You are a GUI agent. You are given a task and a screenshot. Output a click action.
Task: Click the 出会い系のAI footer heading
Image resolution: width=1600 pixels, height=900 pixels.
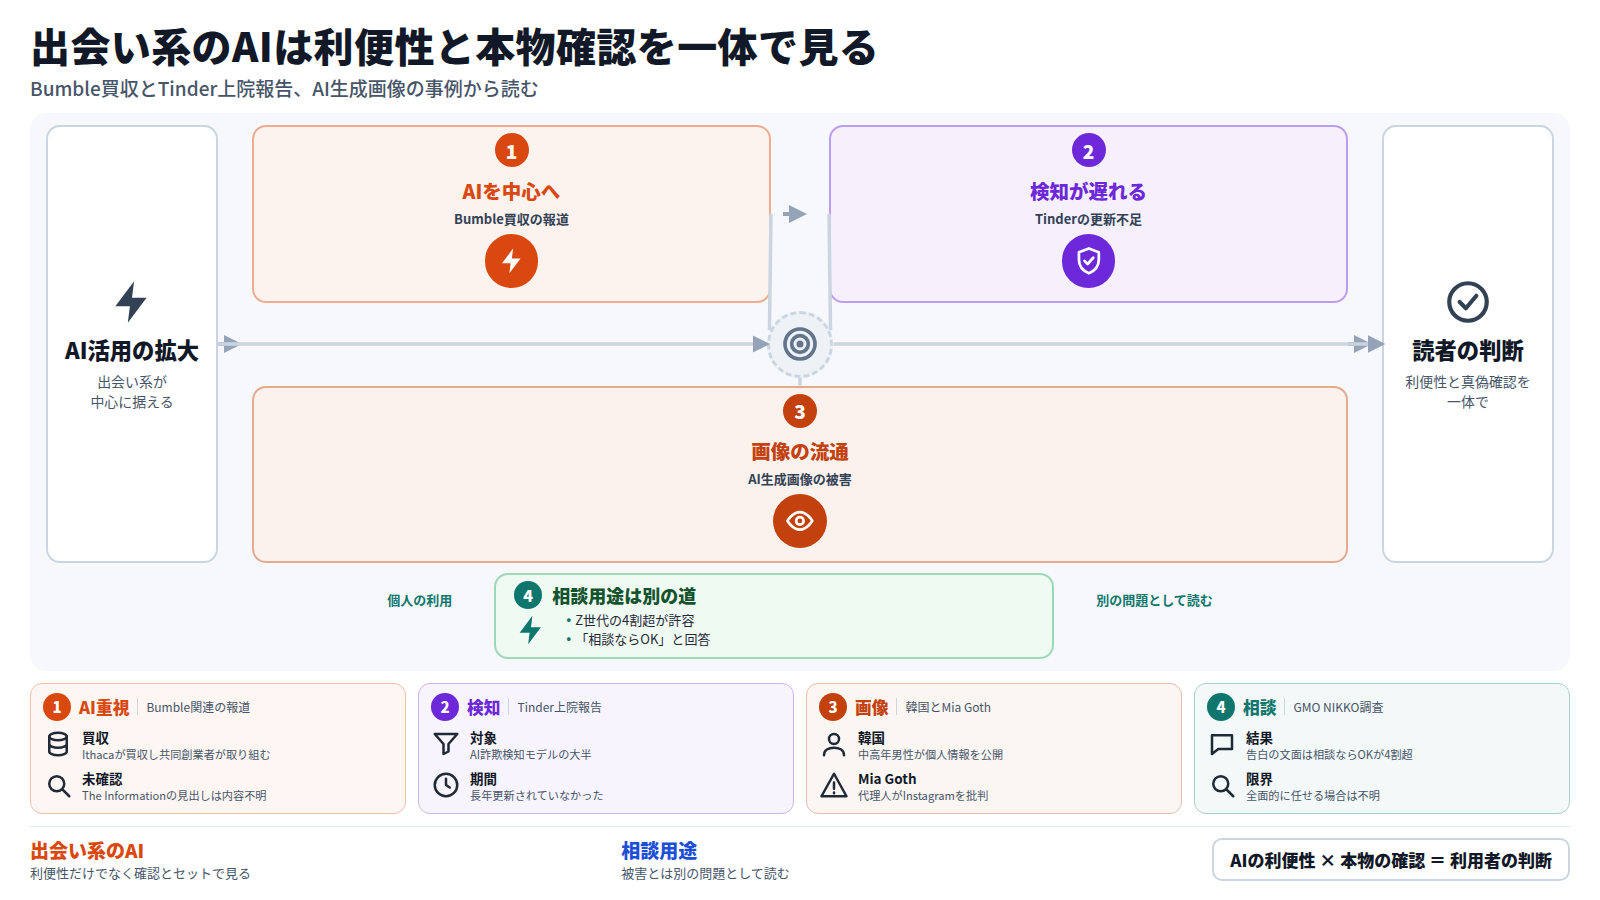(x=87, y=851)
